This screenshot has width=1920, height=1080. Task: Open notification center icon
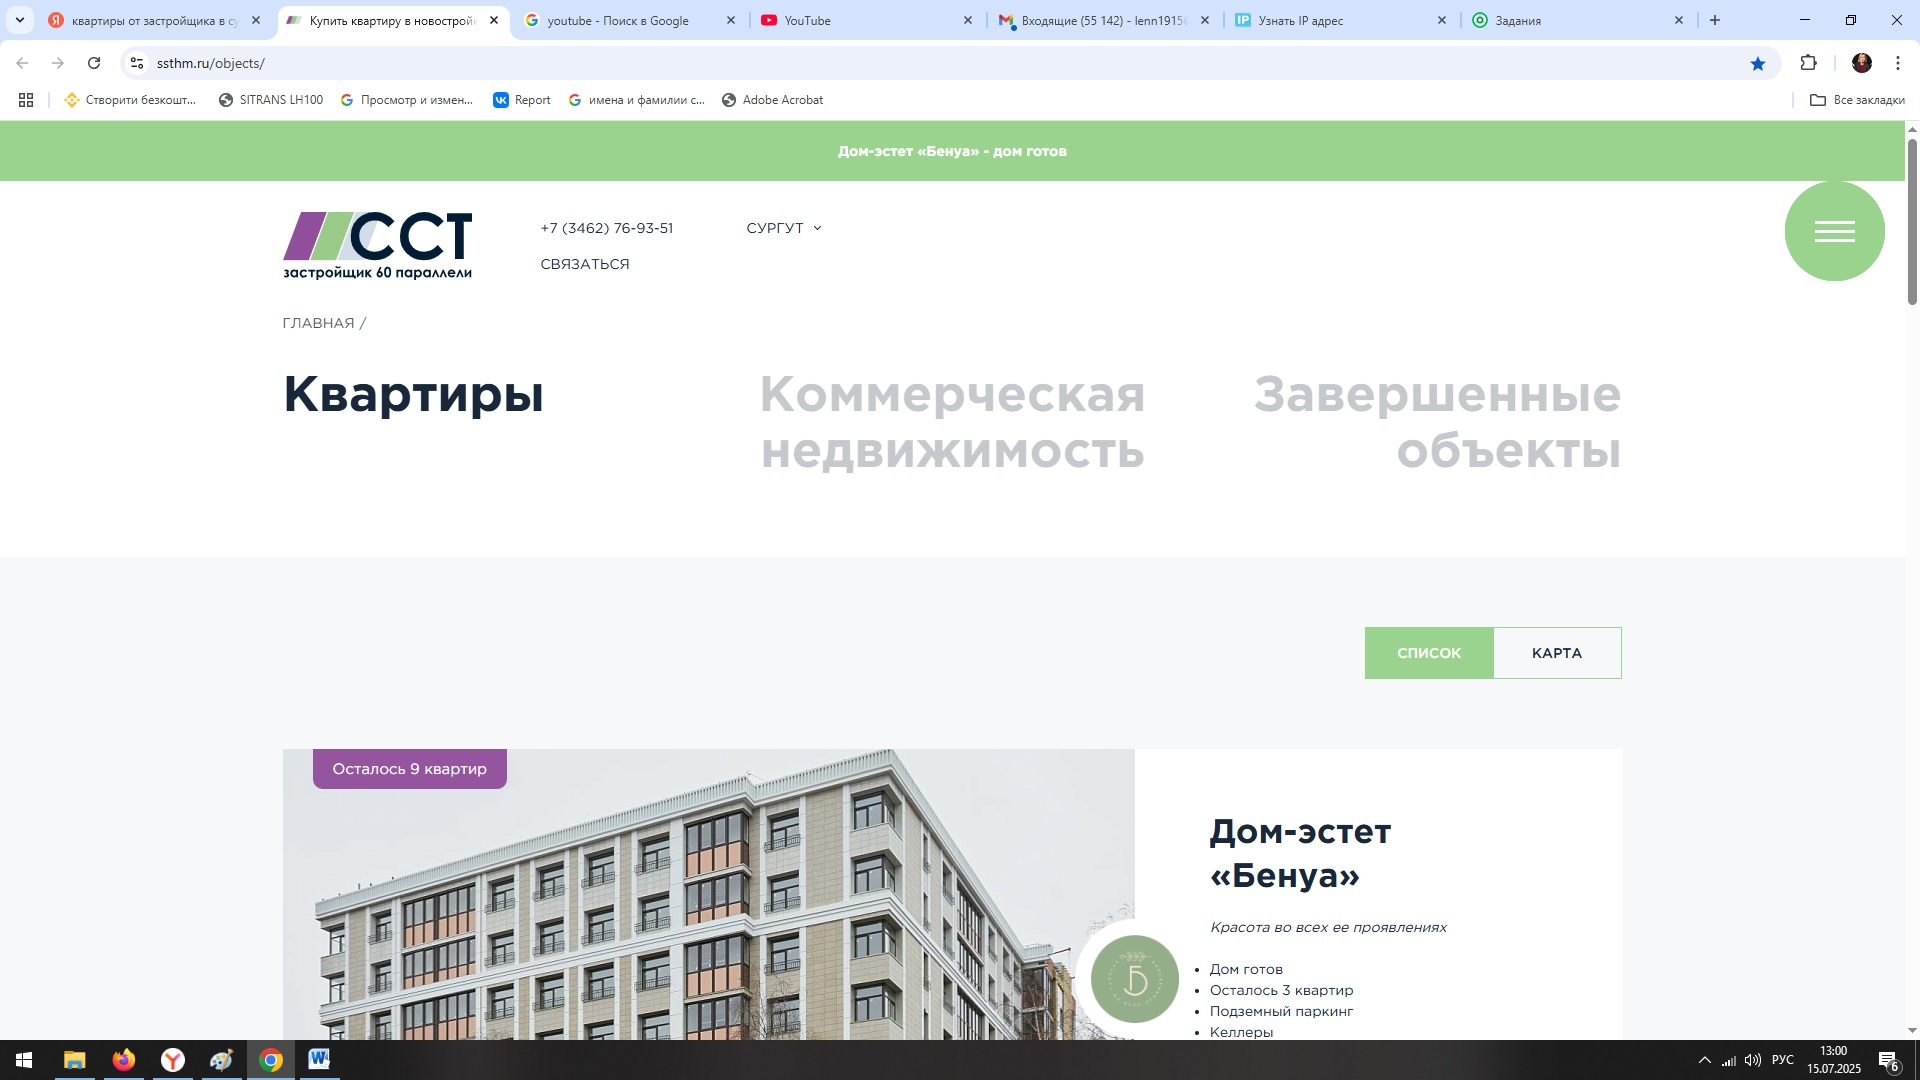1888,1061
